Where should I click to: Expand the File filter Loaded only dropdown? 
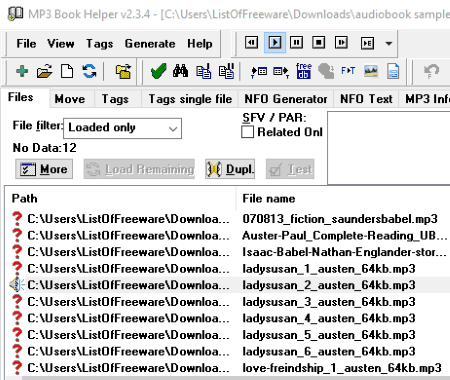point(122,128)
